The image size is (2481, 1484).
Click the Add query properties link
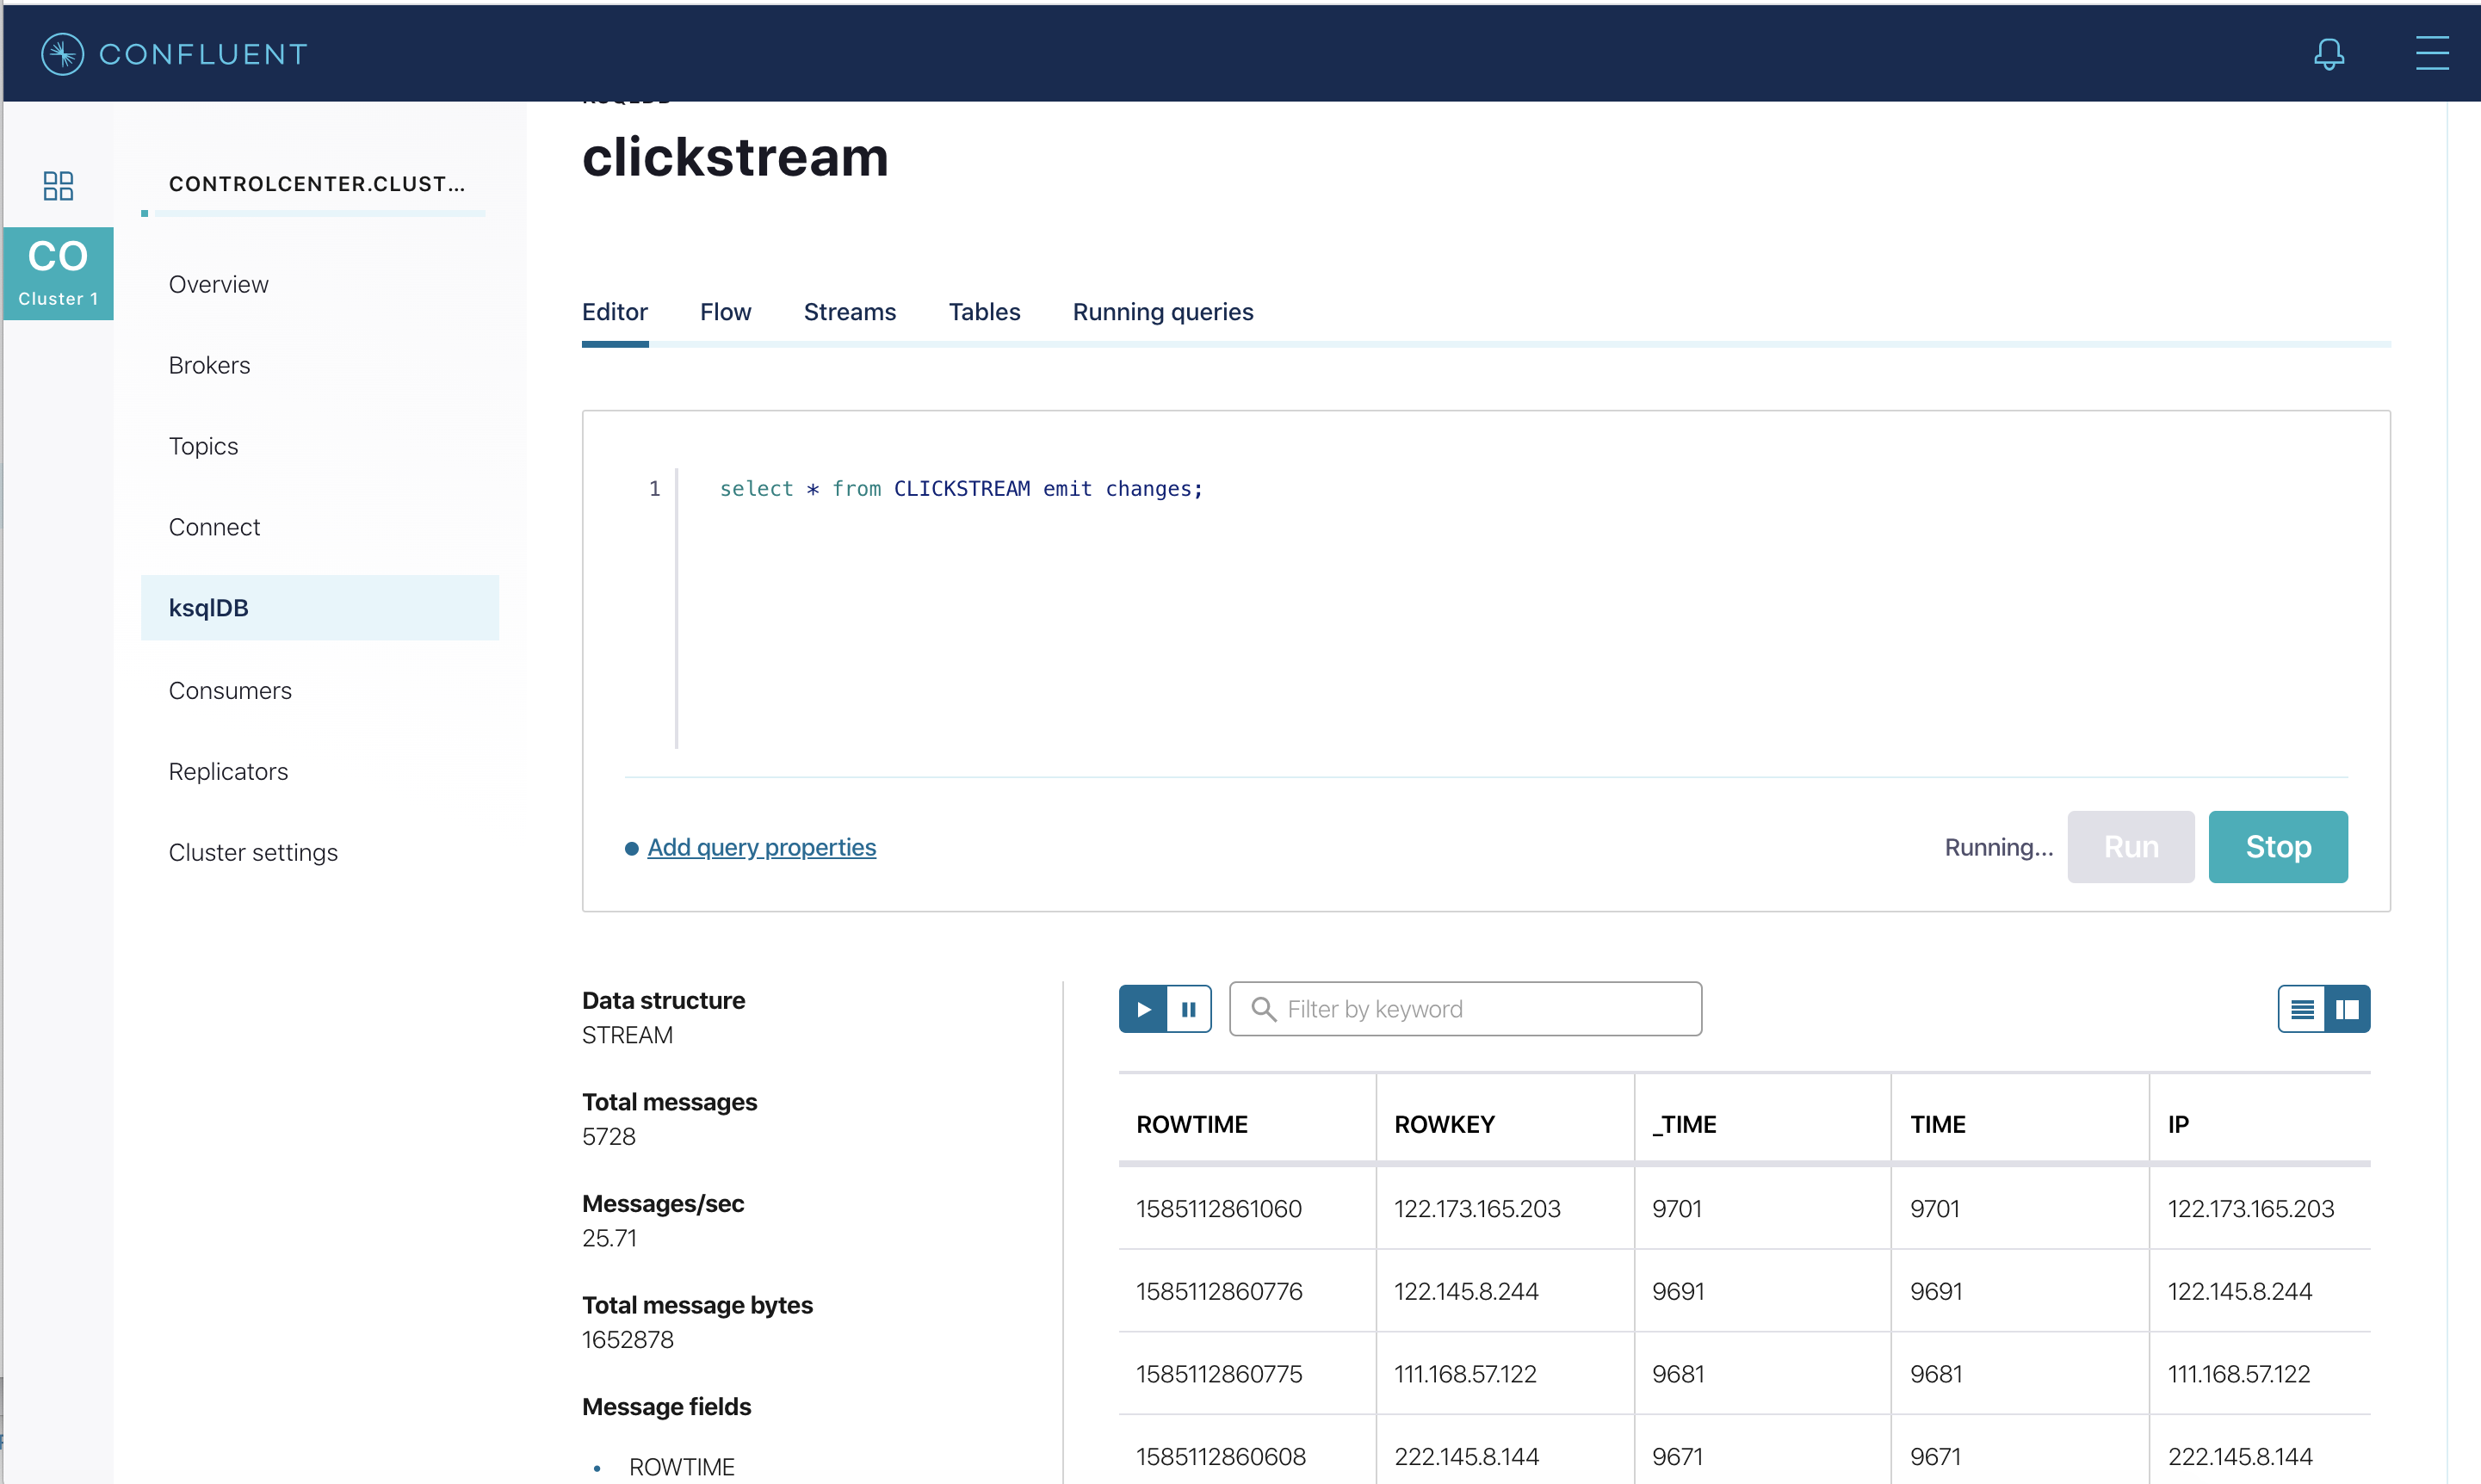coord(761,846)
